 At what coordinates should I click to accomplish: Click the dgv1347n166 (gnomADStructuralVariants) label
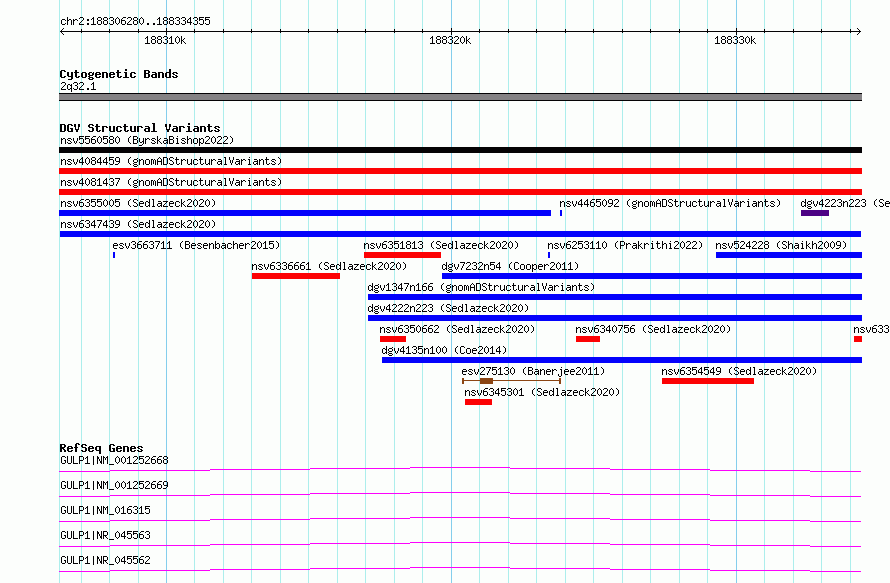click(x=481, y=287)
